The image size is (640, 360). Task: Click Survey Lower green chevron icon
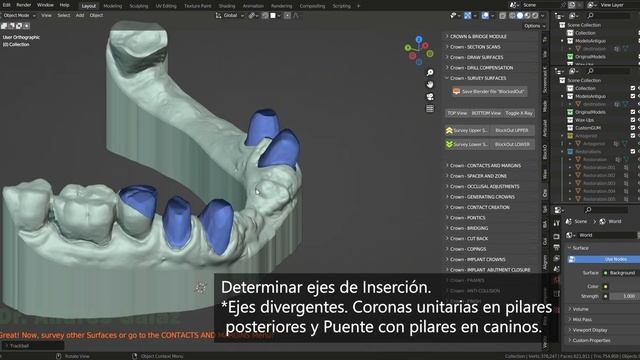point(449,144)
